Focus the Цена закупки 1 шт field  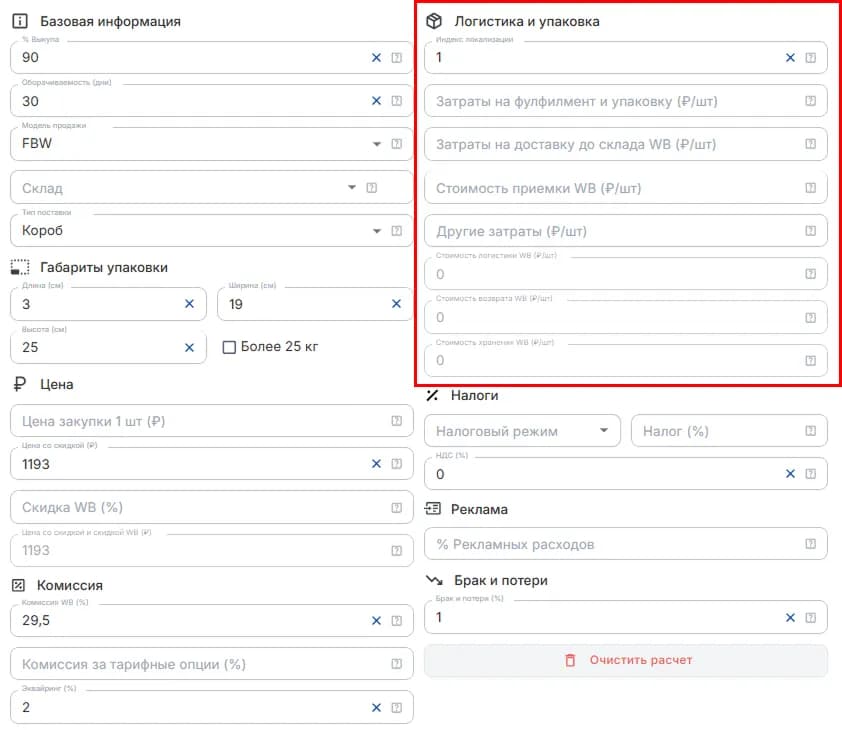(x=212, y=421)
